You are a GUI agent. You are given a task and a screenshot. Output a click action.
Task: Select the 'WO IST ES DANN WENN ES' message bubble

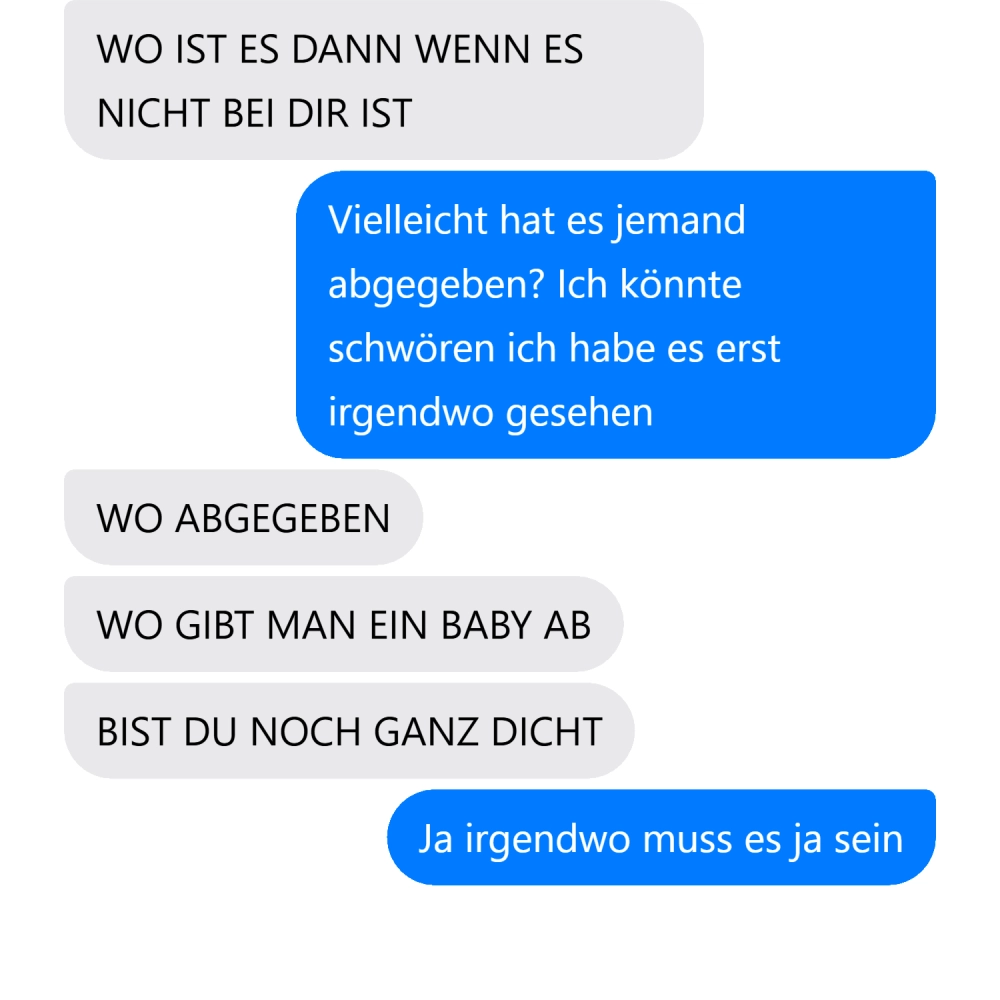[x=384, y=80]
